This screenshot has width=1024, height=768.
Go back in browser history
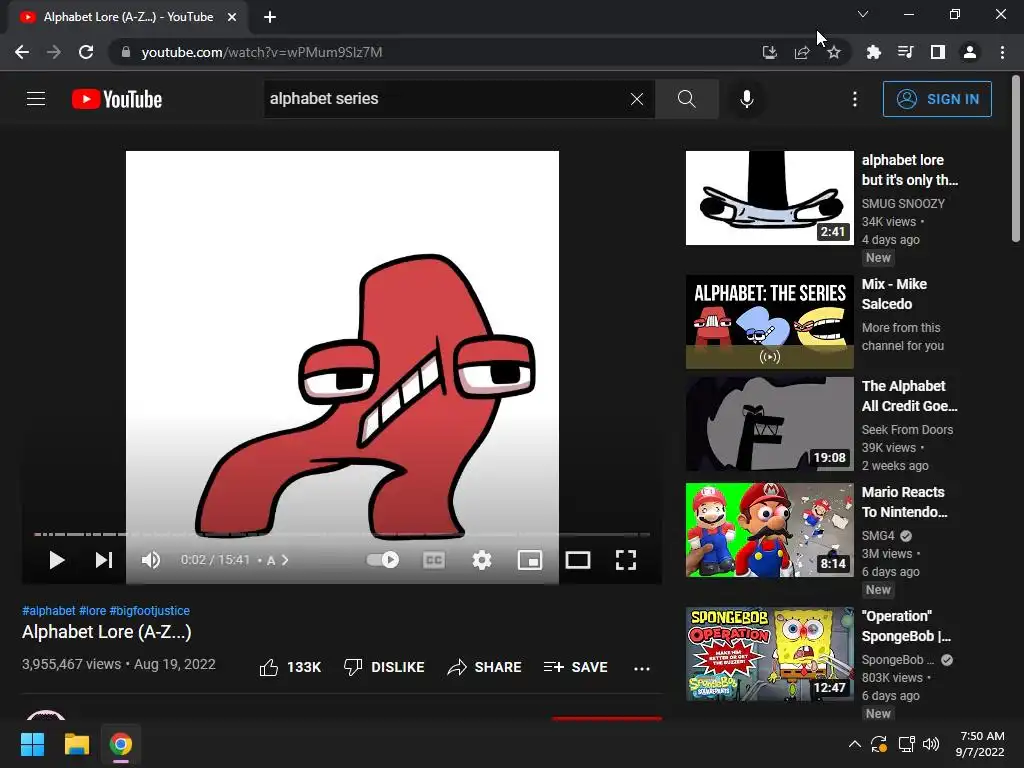22,52
